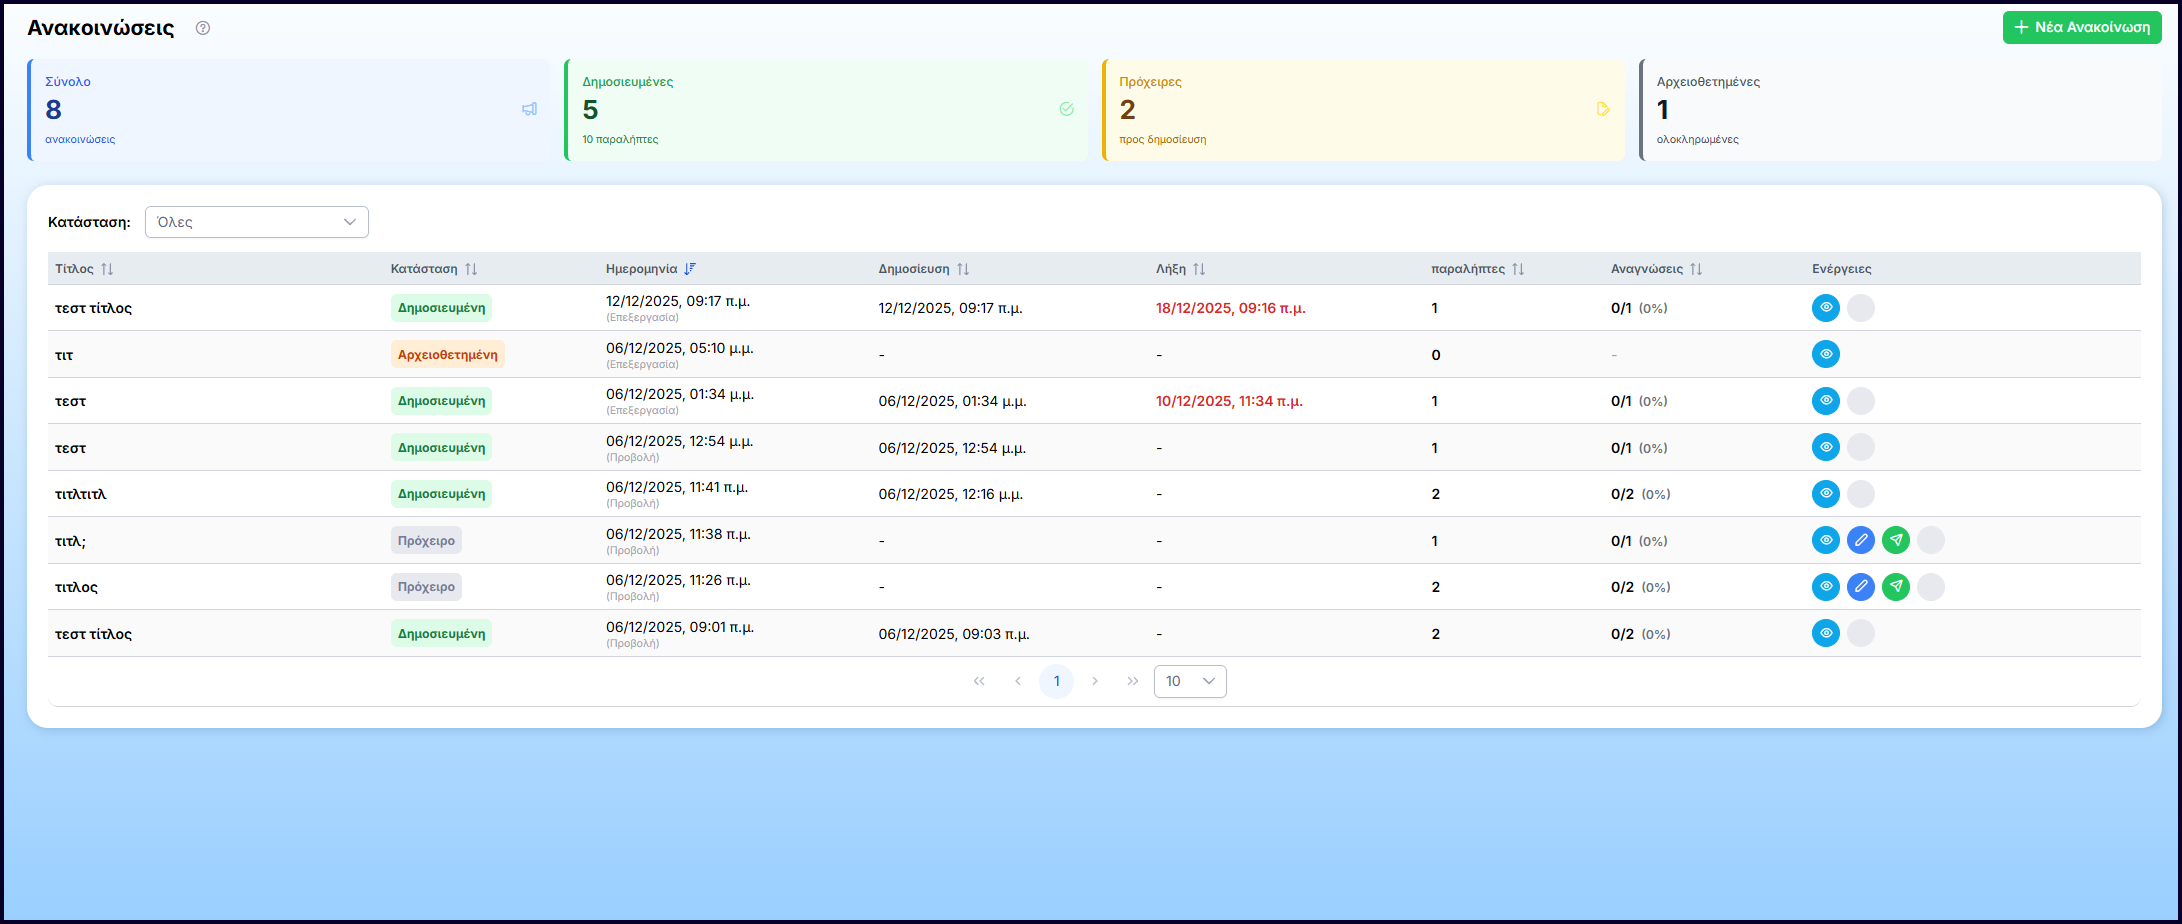Edit the draft 'τιτλ;' with pencil icon
Image resolution: width=2182 pixels, height=924 pixels.
(x=1860, y=540)
